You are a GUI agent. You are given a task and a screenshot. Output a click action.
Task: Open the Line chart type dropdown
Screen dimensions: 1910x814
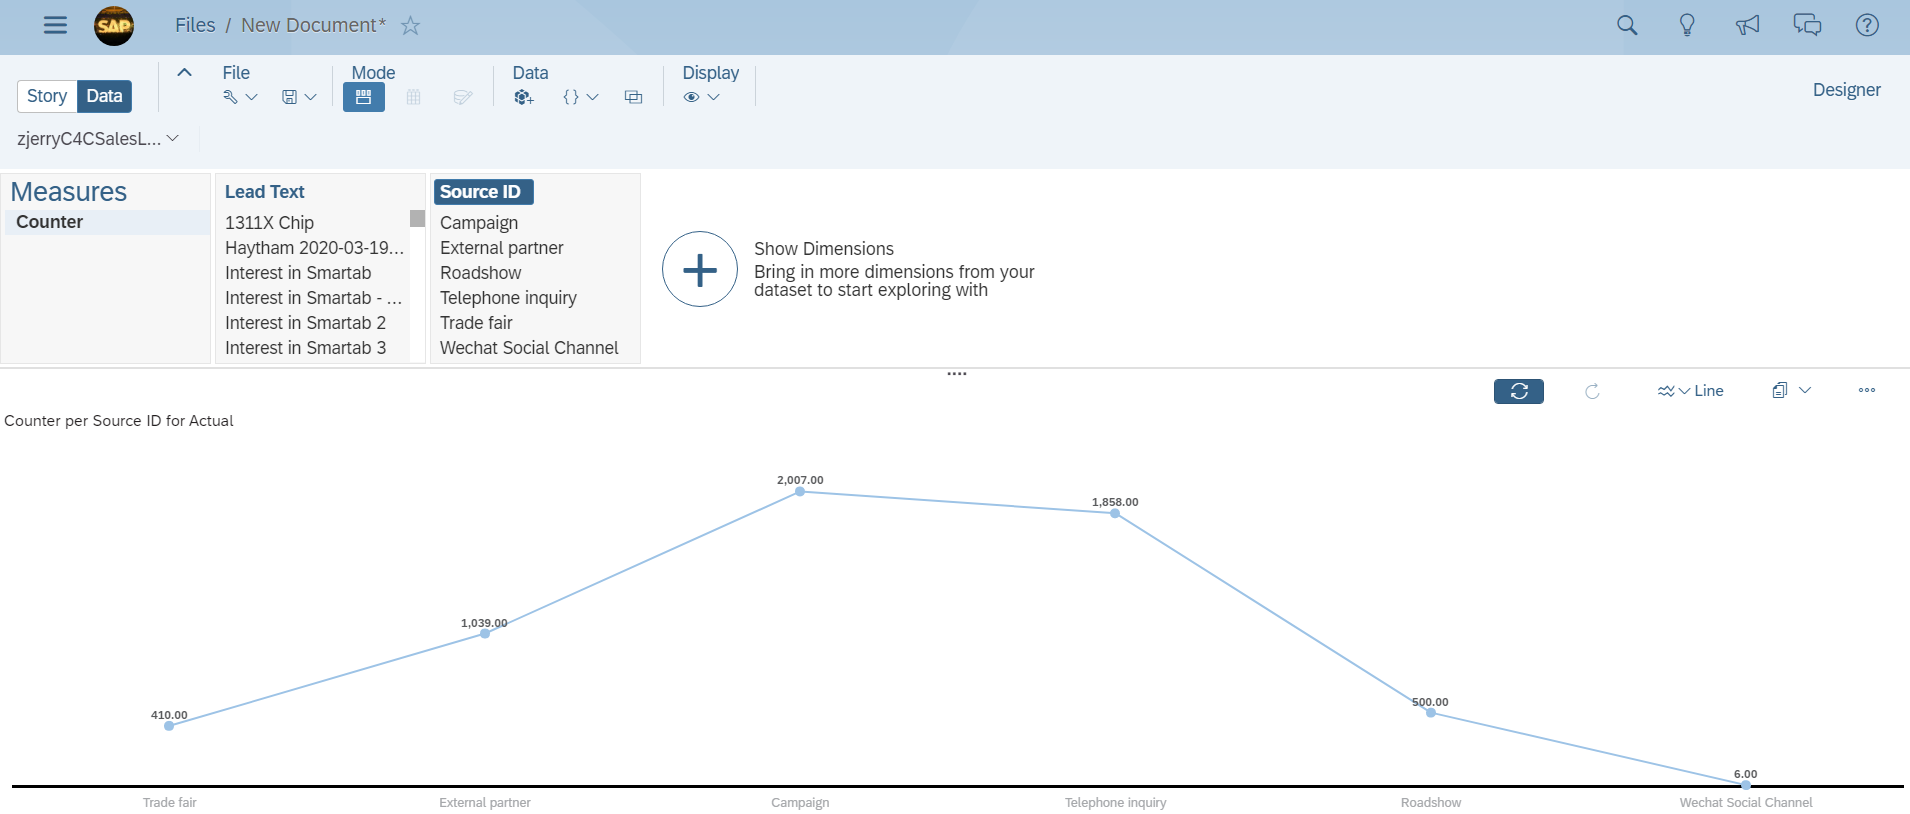[x=1690, y=391]
